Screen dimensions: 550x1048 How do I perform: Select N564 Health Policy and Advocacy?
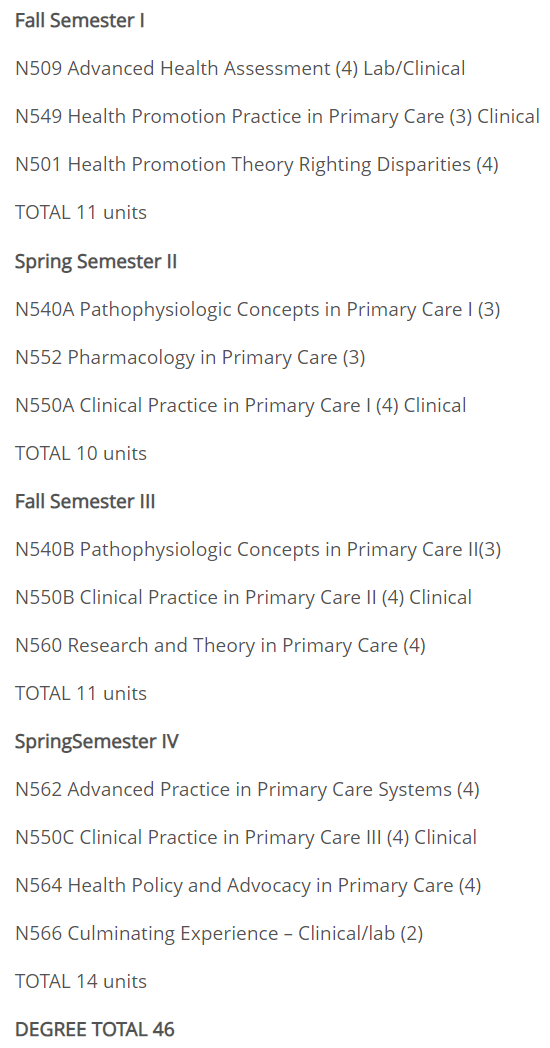[x=248, y=886]
